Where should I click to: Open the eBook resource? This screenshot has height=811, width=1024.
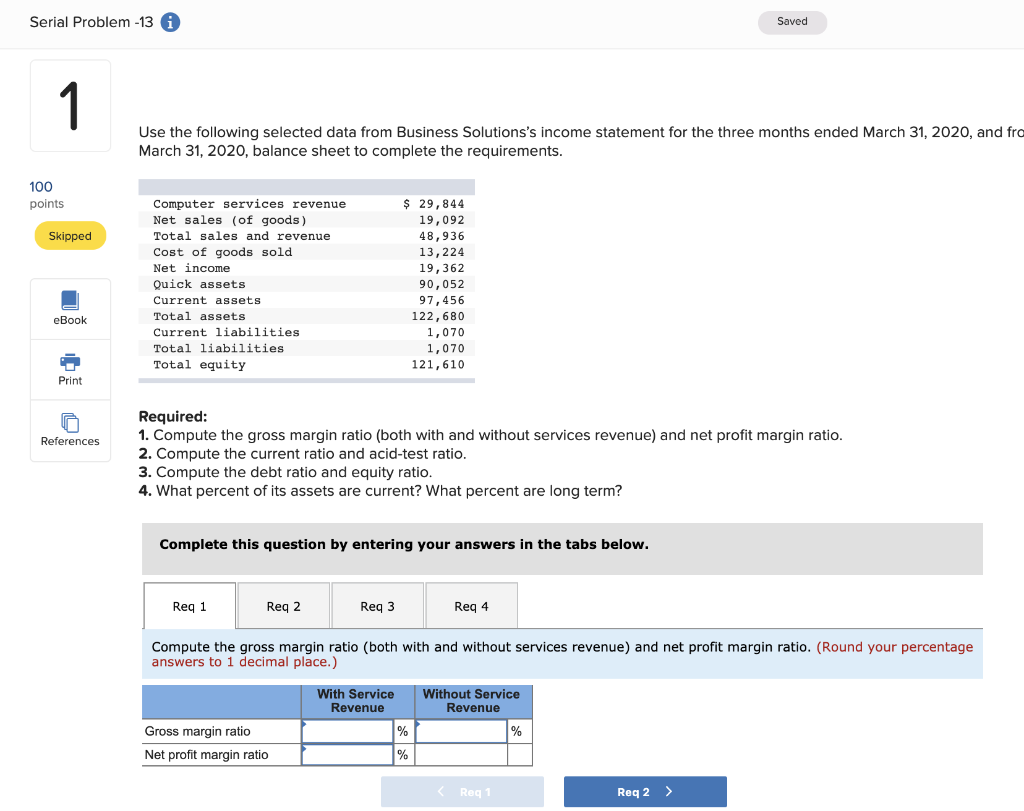point(69,307)
